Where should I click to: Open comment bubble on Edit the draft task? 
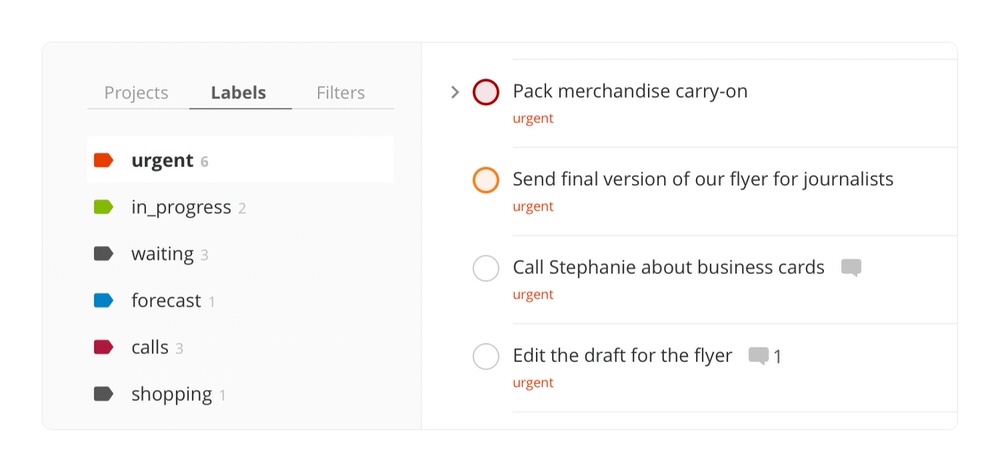click(x=759, y=356)
